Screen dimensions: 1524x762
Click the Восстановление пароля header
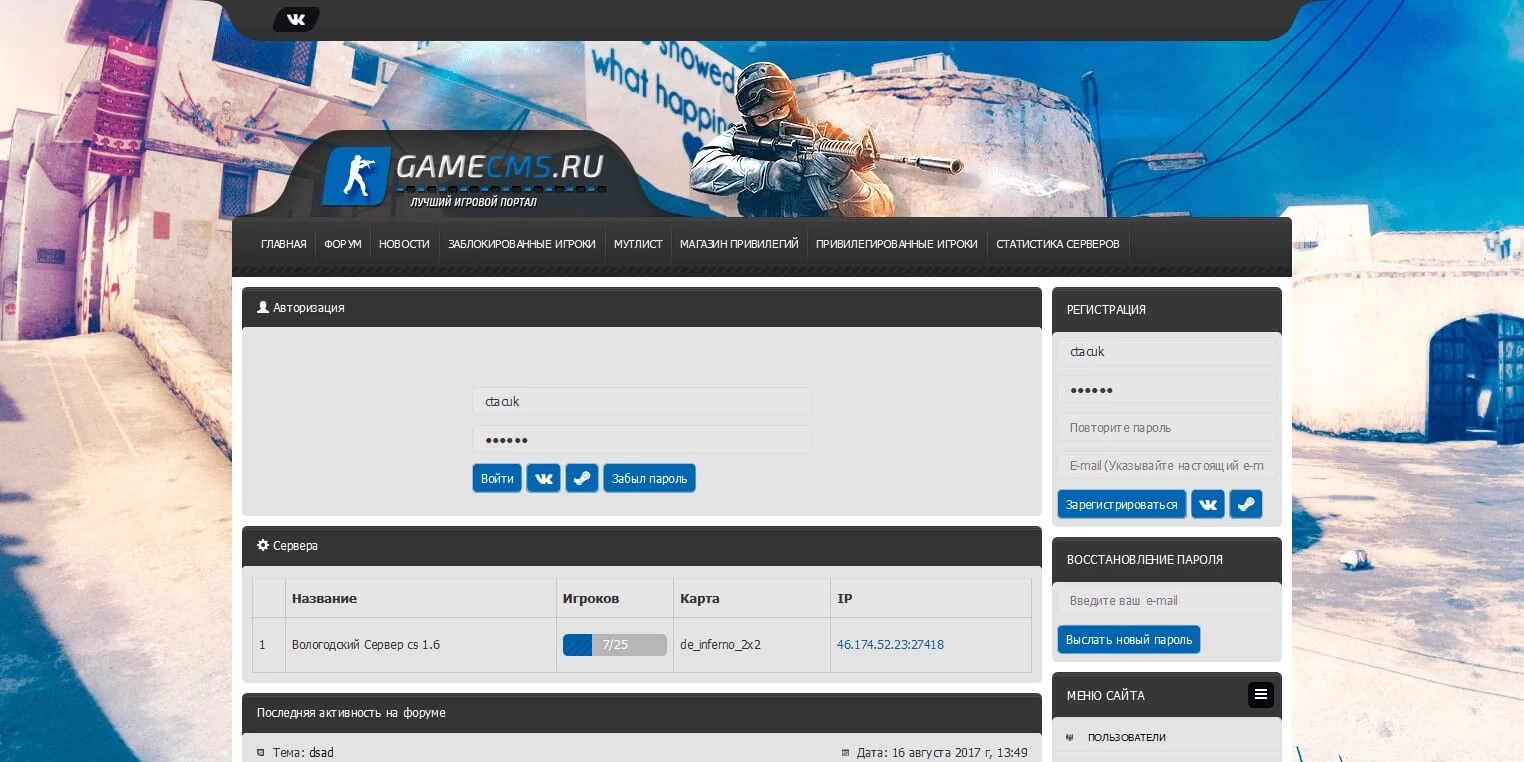[x=1145, y=559]
